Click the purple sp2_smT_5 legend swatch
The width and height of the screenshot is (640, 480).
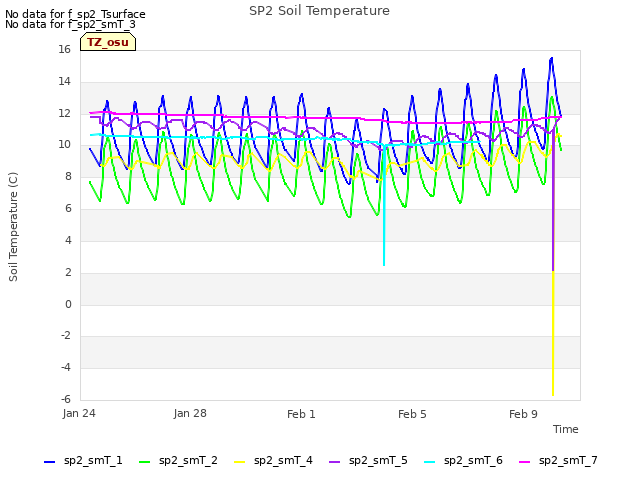(x=334, y=462)
